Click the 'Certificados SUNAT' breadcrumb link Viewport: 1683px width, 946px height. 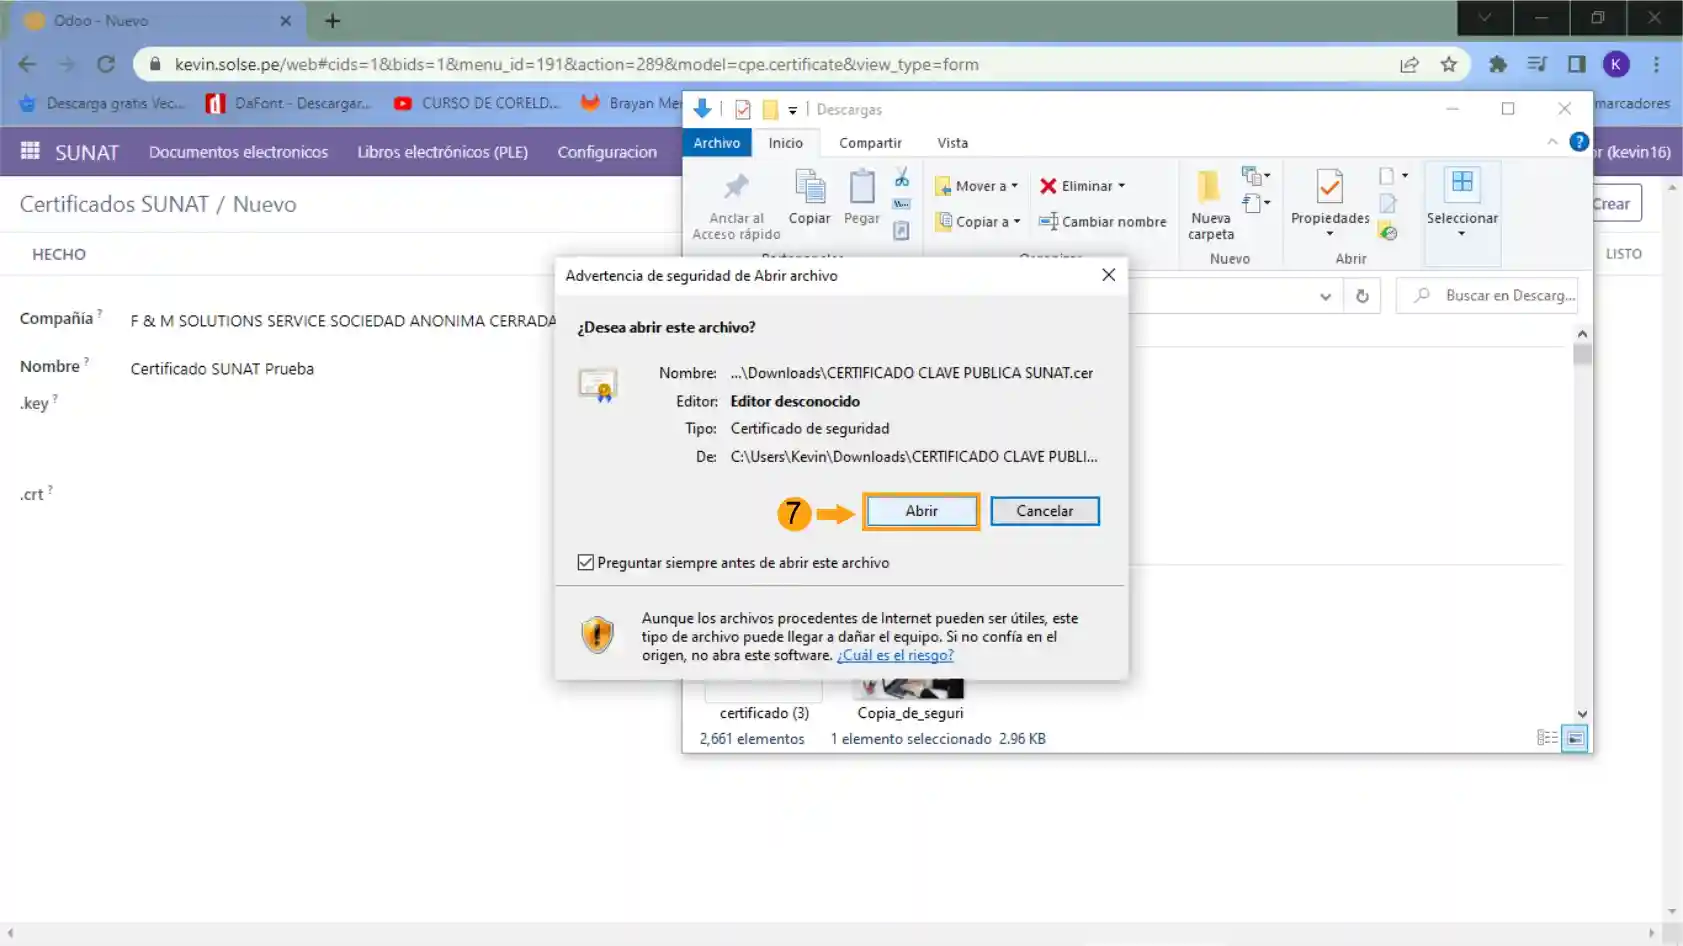[x=114, y=204]
